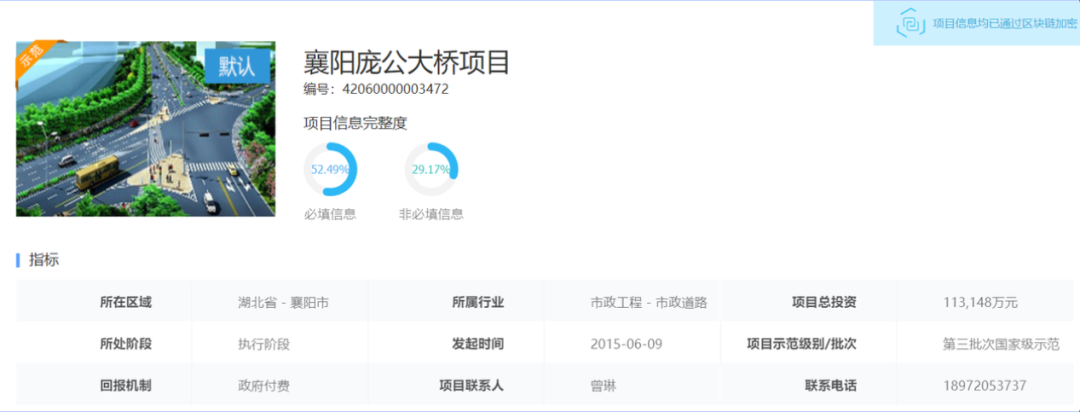Select the value 第三批次国家级示范

[1001, 344]
